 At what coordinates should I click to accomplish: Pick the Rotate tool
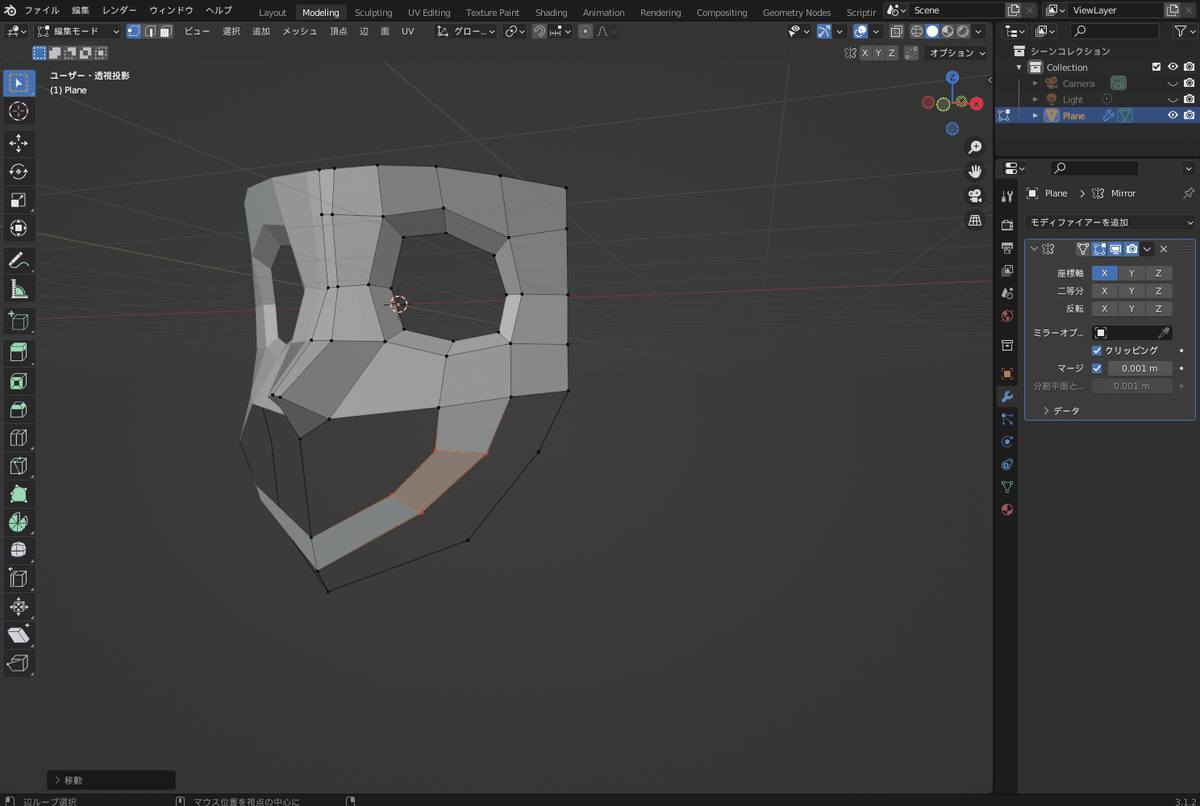click(x=19, y=172)
